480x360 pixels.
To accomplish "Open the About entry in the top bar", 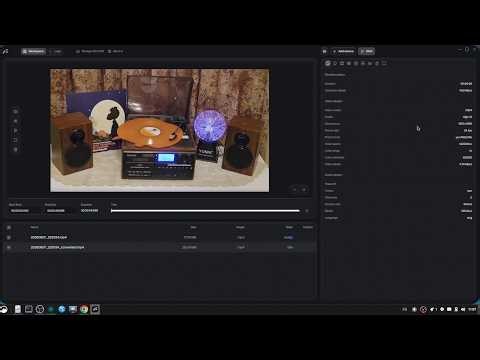I will (x=116, y=51).
